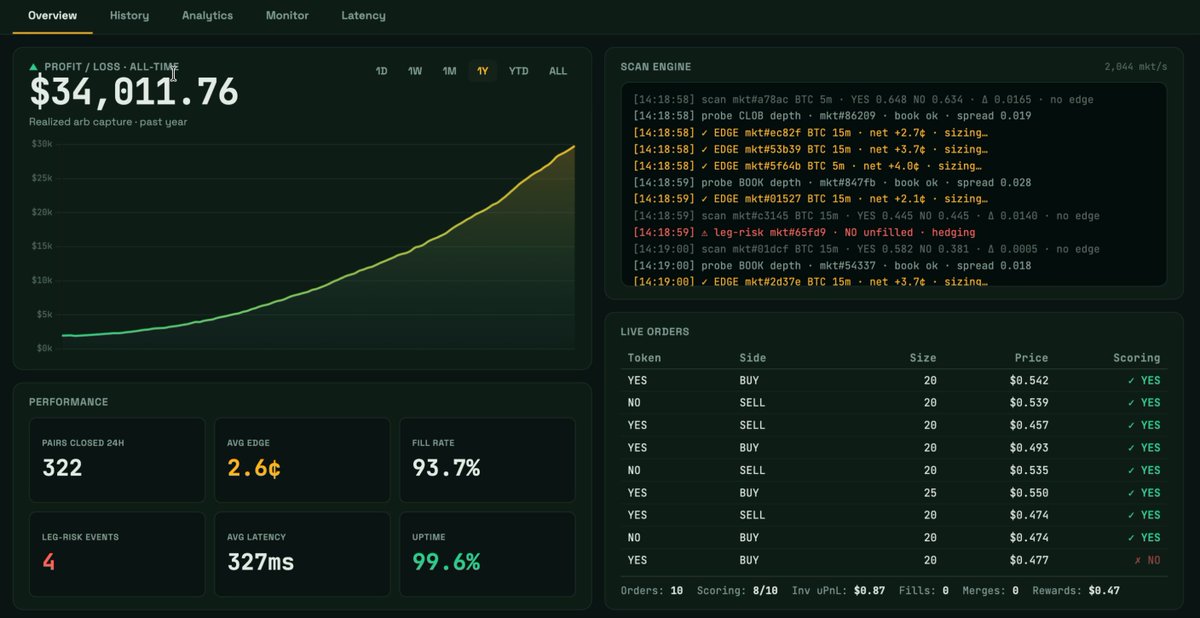This screenshot has height=618, width=1200.
Task: Click the Fill Rate value 93.7%
Action: [446, 468]
